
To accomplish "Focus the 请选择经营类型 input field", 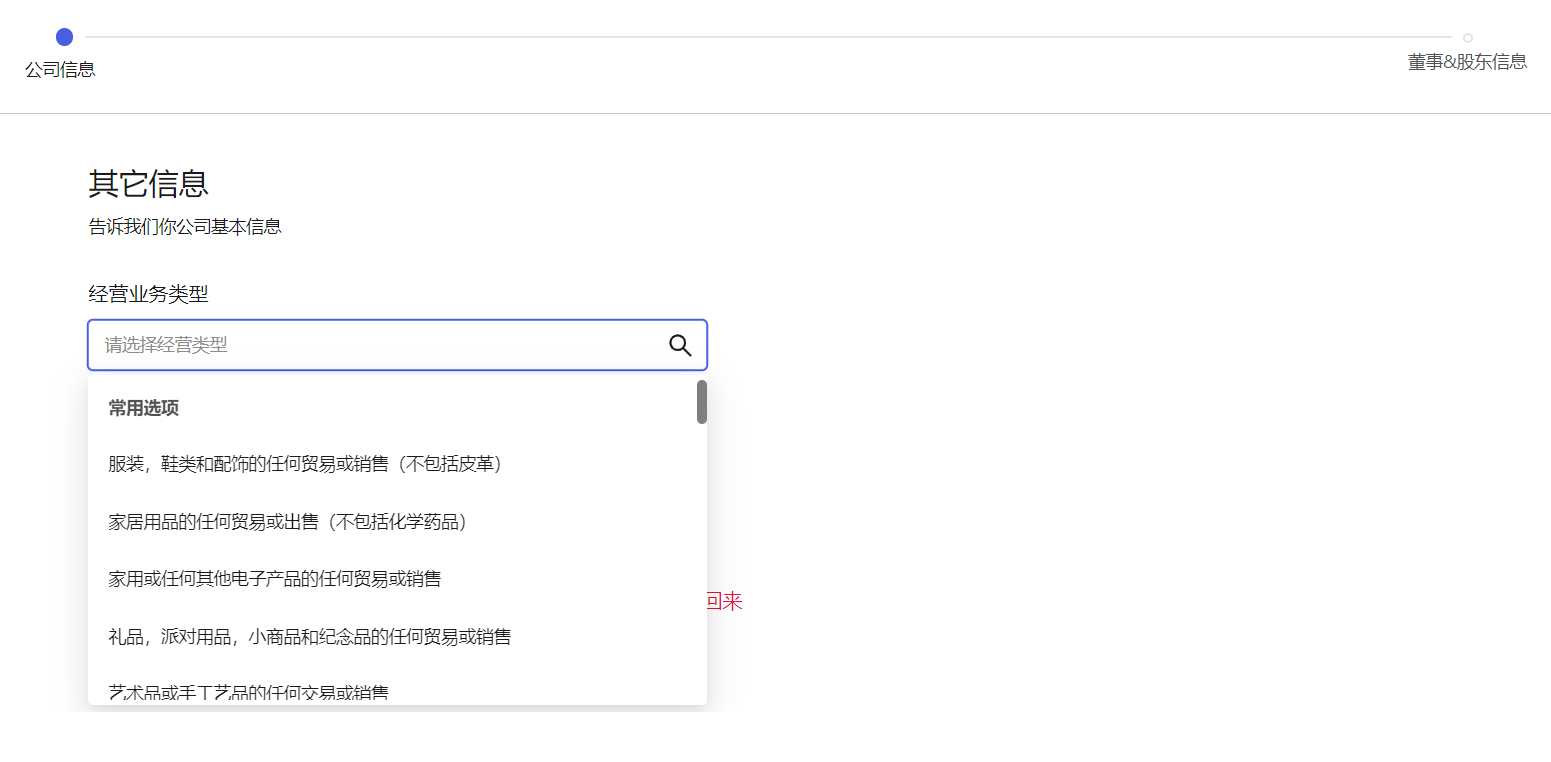I will [x=380, y=345].
